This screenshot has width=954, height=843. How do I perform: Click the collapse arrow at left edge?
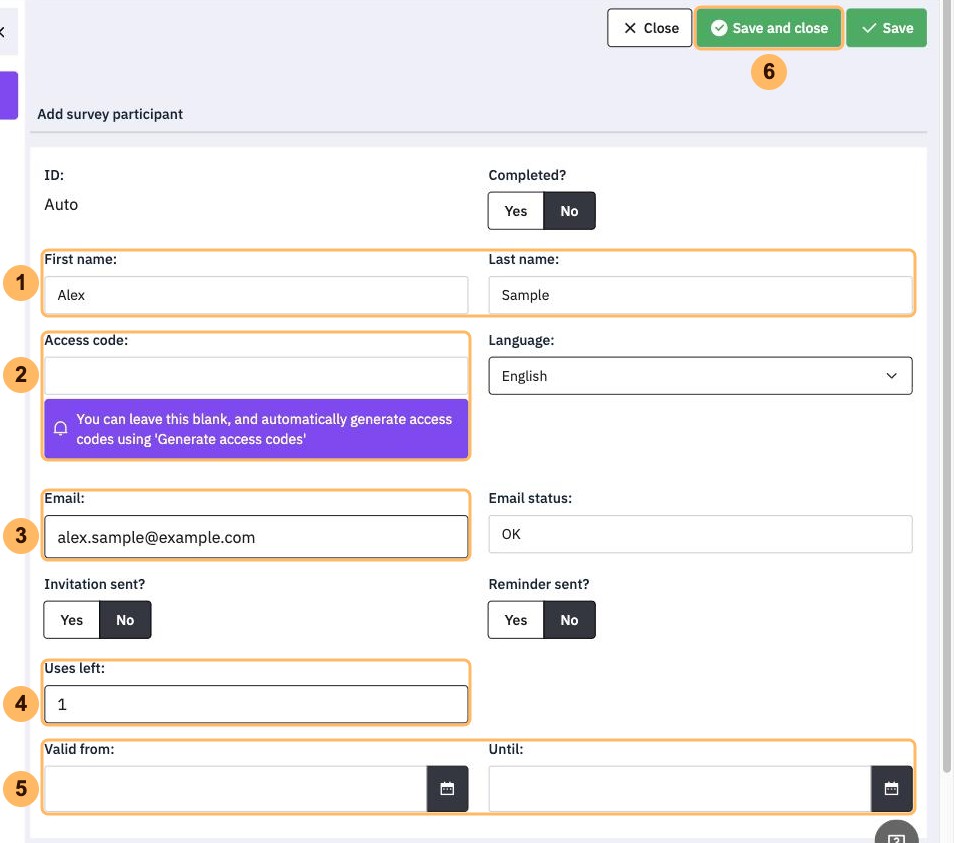(3, 32)
